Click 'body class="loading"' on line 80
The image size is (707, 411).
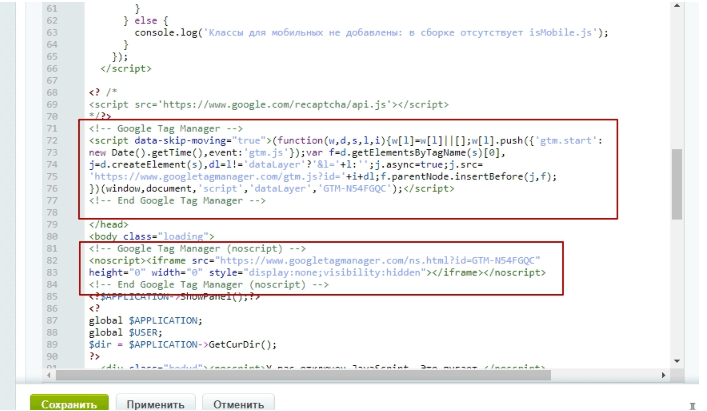pos(152,236)
